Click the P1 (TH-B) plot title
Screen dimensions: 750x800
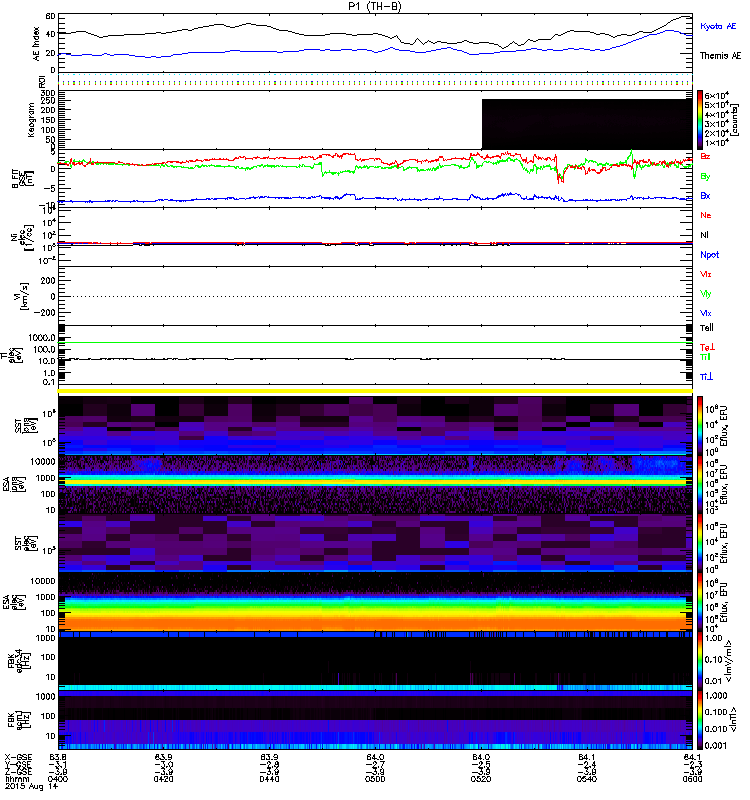375,6
